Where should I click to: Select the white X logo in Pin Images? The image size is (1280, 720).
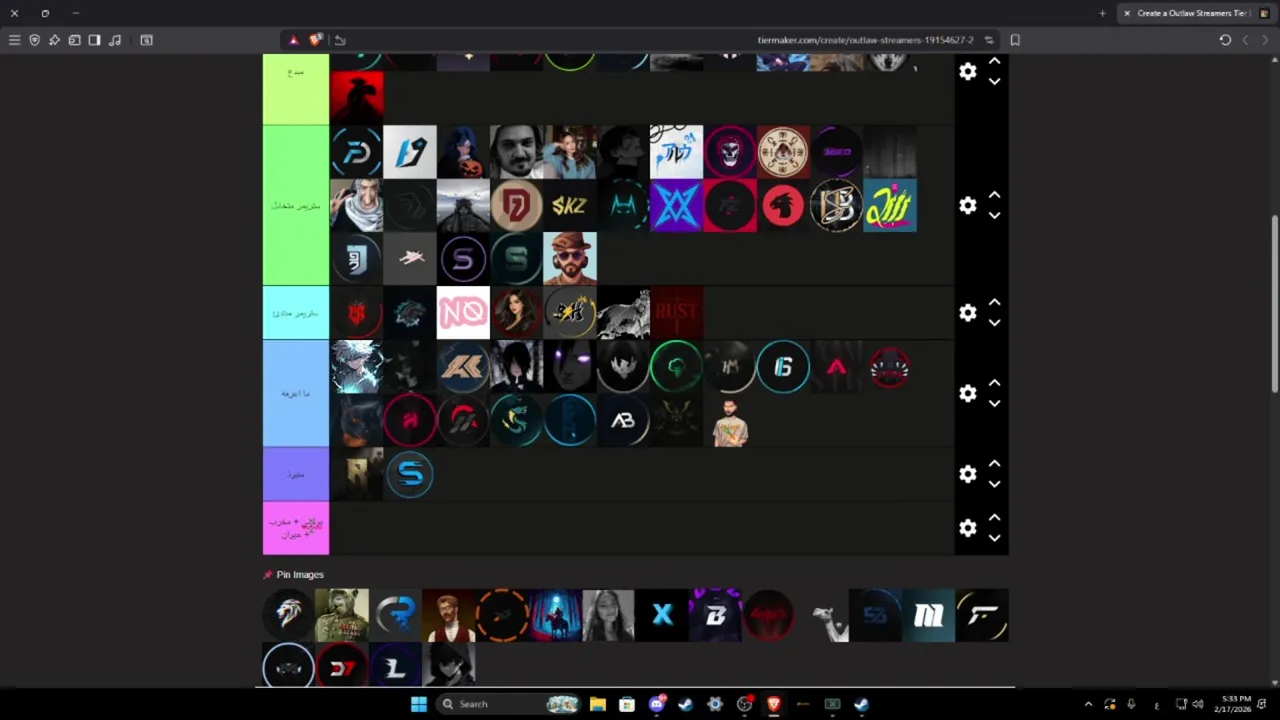pos(662,615)
